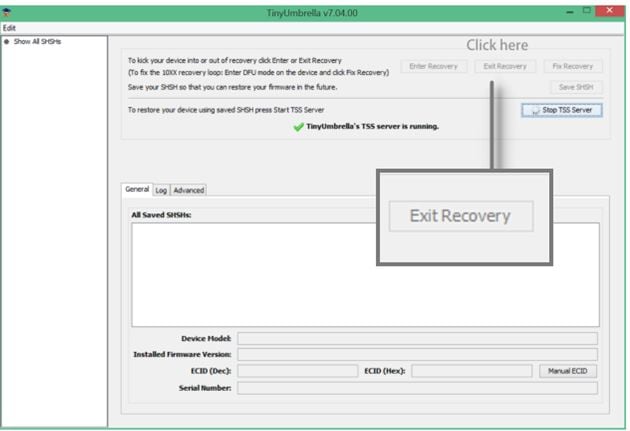This screenshot has width=630, height=431.
Task: Switch to the General tab
Action: tap(137, 189)
